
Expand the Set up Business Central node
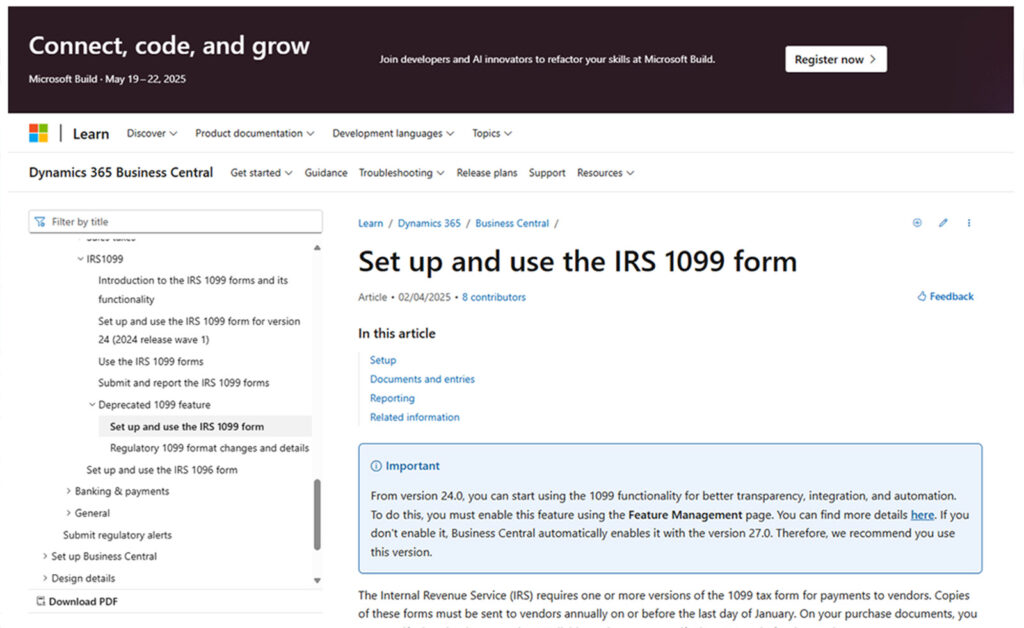[x=45, y=556]
